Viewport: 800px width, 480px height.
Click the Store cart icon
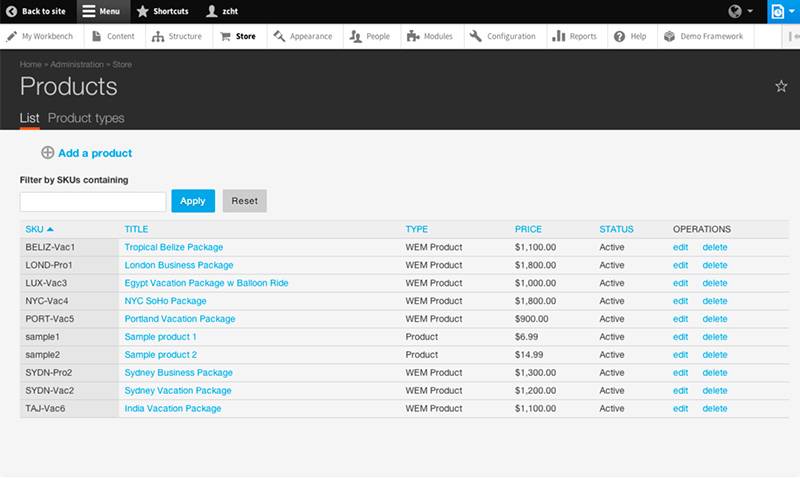(x=225, y=36)
